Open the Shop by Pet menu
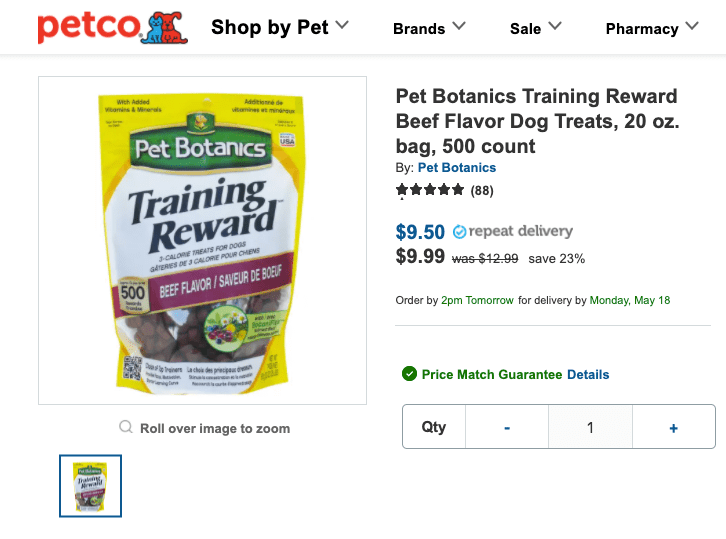This screenshot has width=726, height=539. tap(270, 28)
